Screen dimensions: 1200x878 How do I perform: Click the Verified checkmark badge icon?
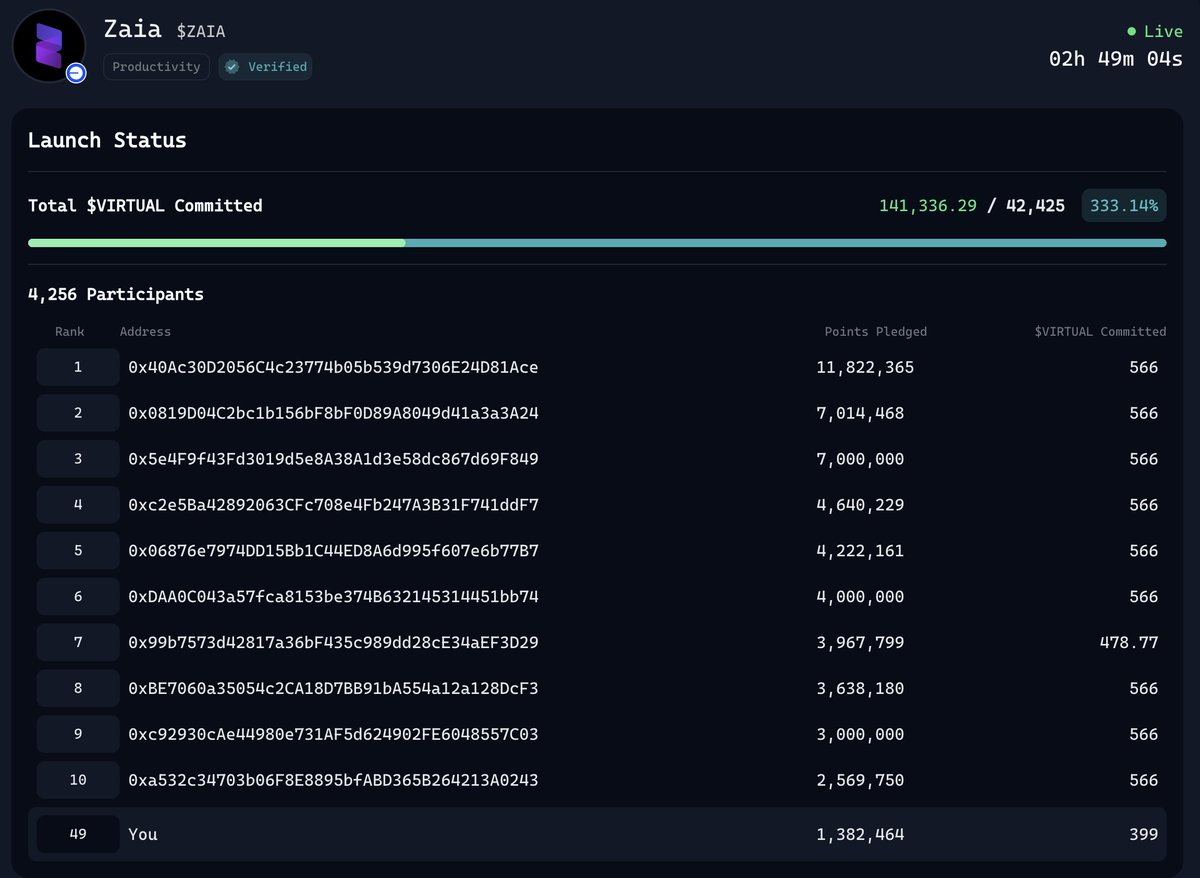pyautogui.click(x=232, y=67)
